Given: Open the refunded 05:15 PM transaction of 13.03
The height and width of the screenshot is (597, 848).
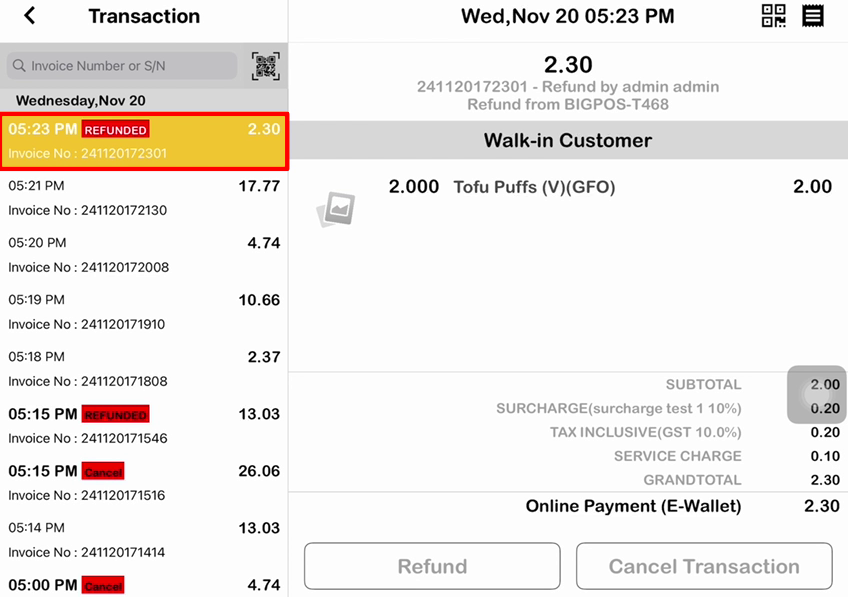Looking at the screenshot, I should click(x=144, y=426).
